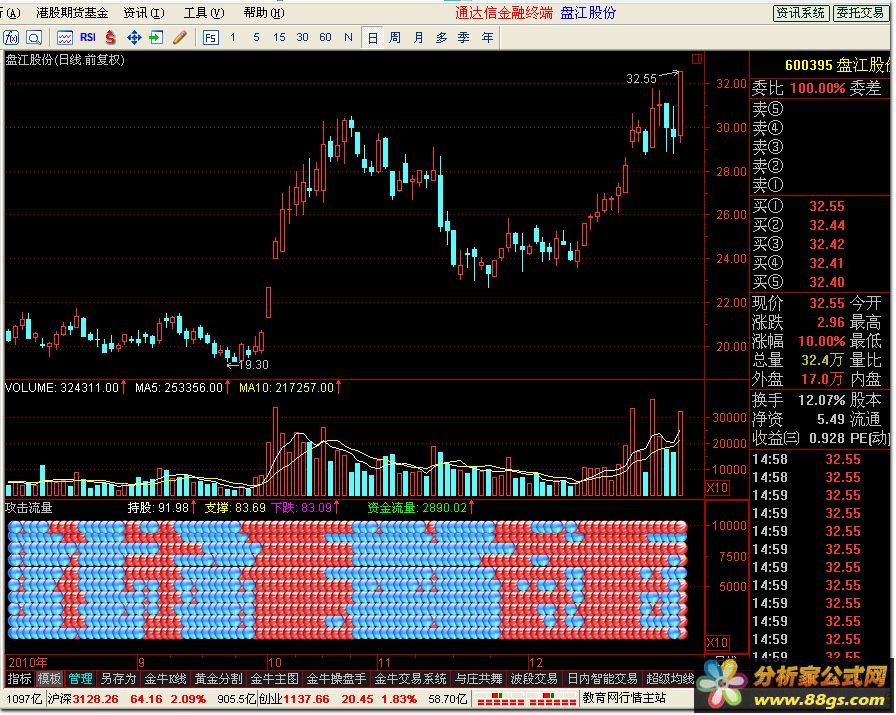Click the 600395 stock code header
The height and width of the screenshot is (715, 896).
[809, 66]
